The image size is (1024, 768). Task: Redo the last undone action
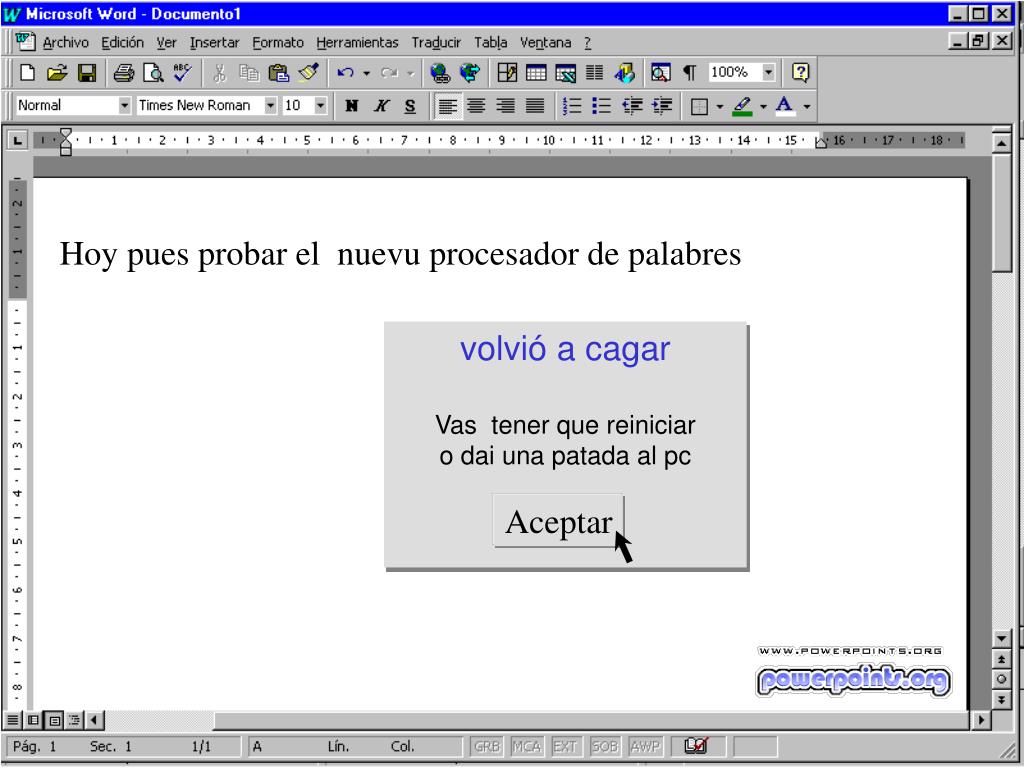[390, 72]
